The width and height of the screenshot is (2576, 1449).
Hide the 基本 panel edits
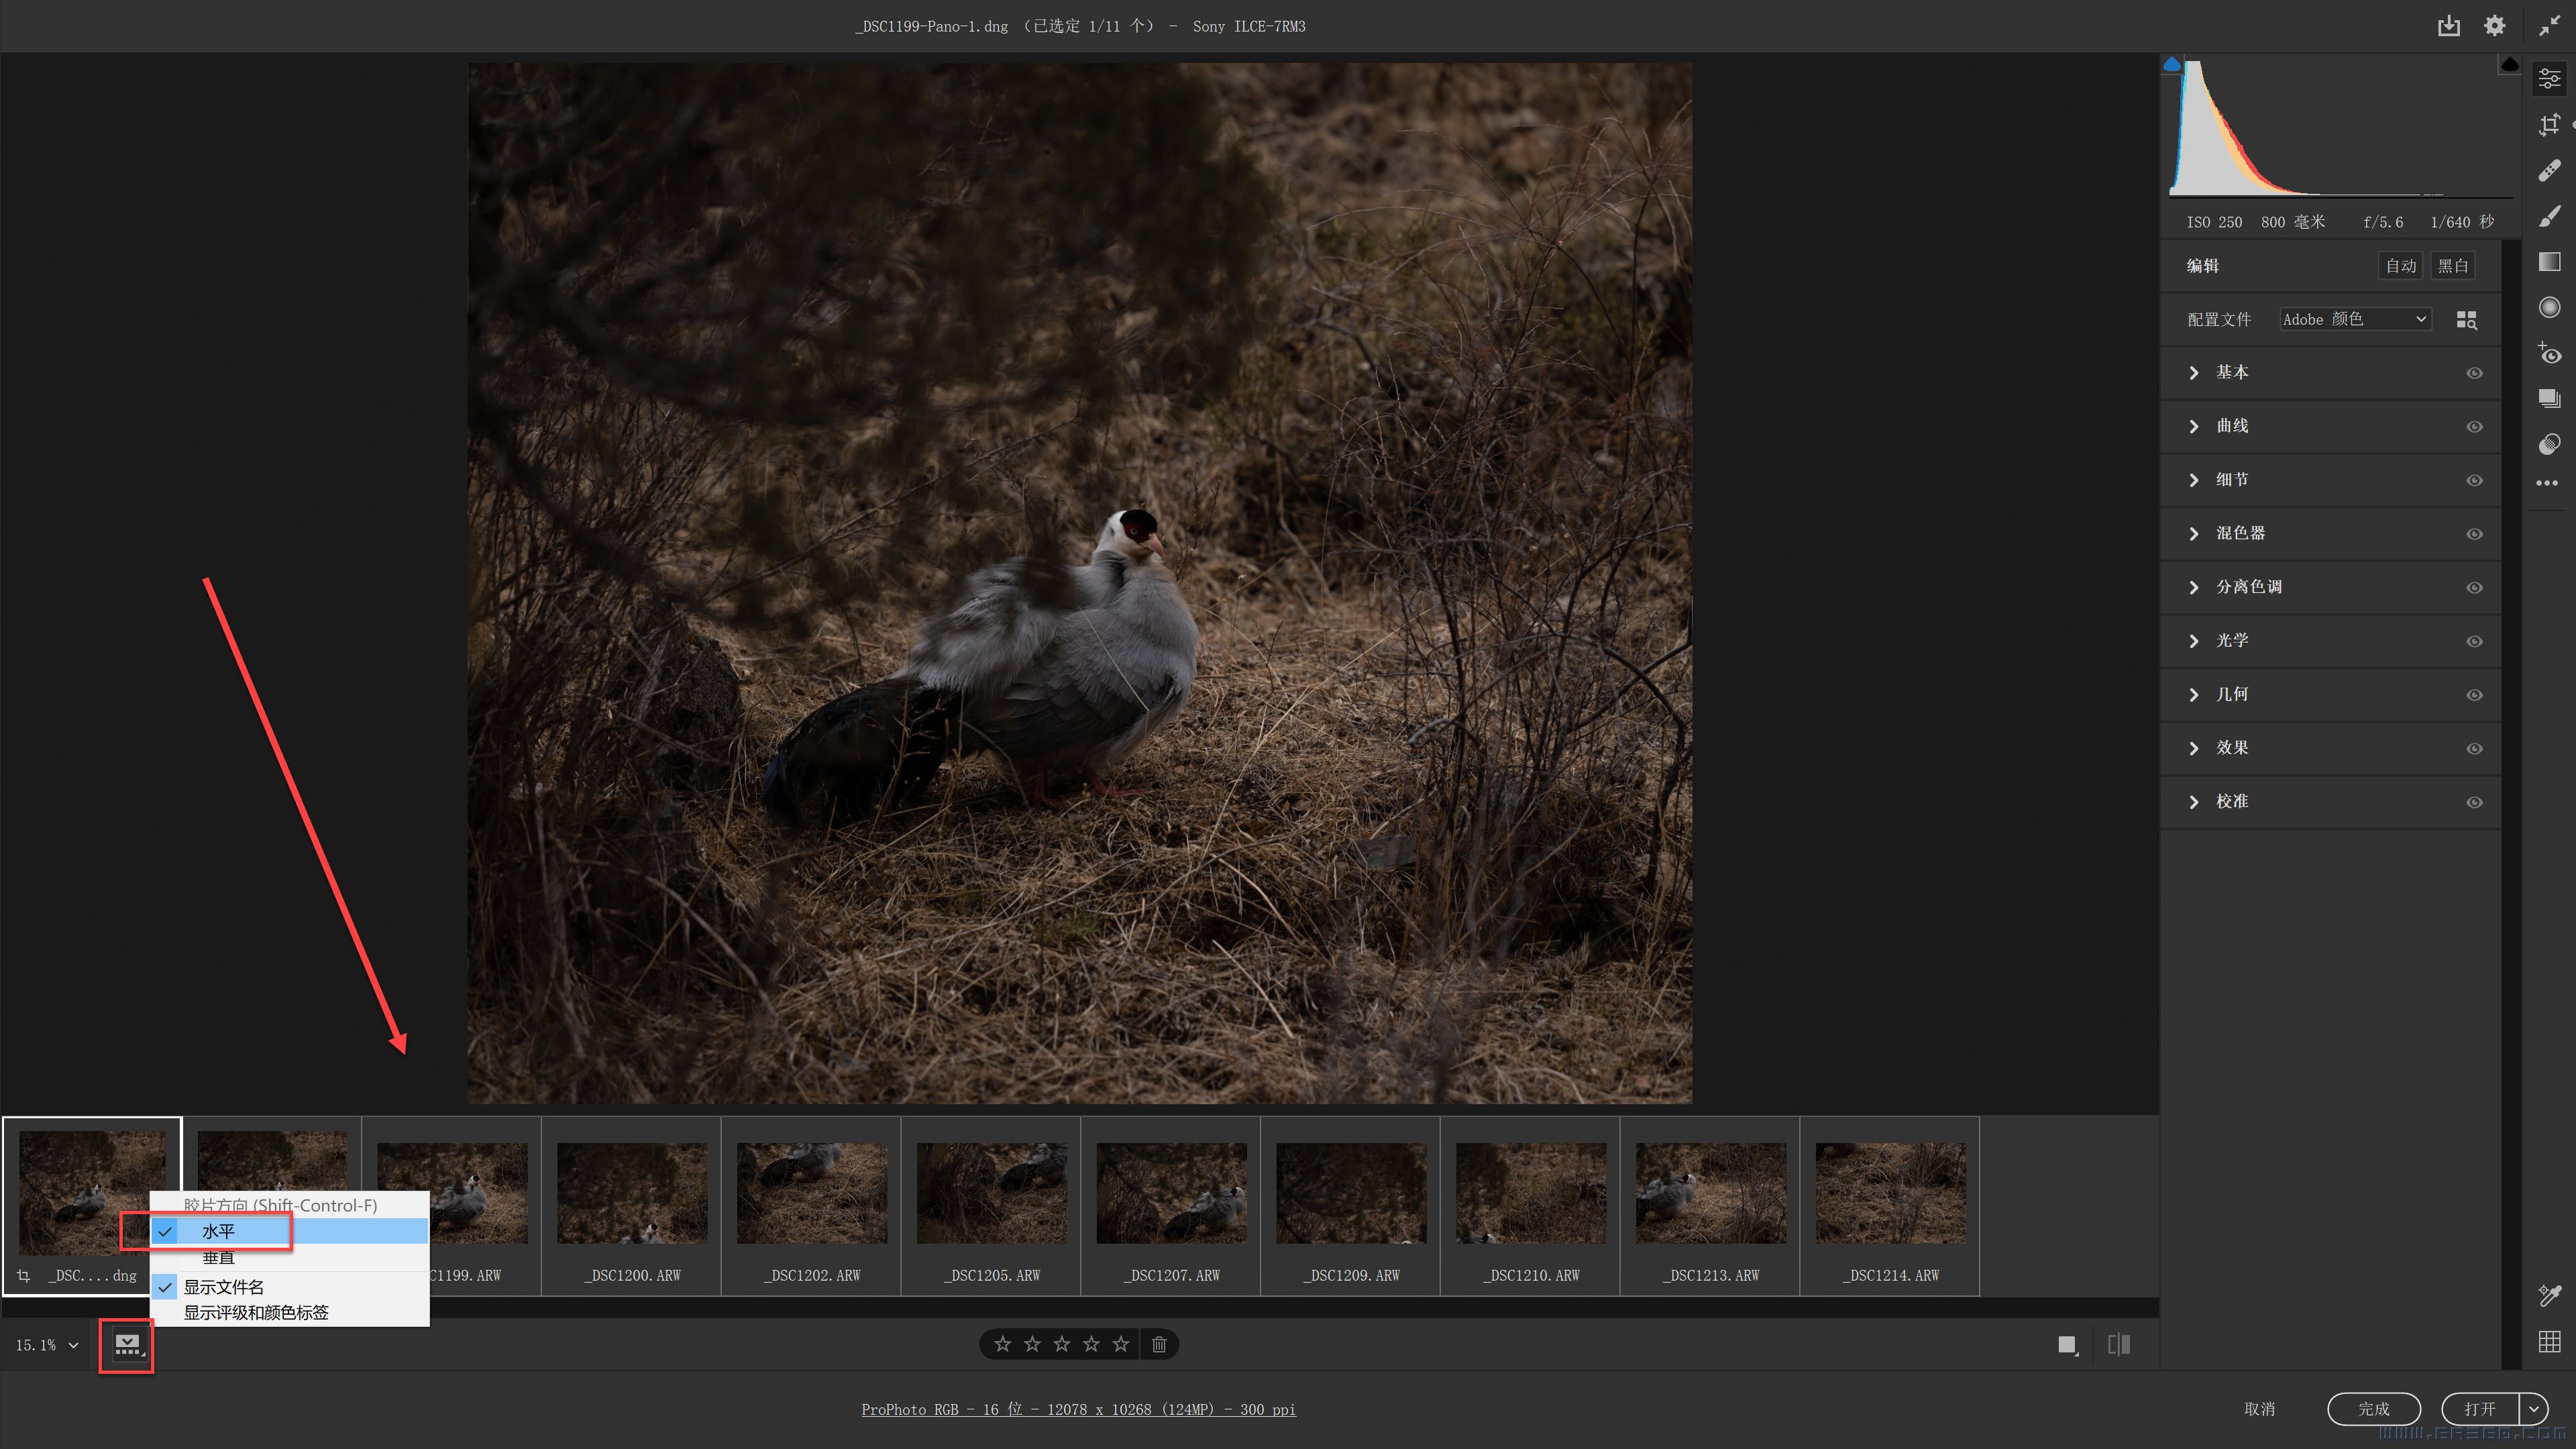[2474, 373]
